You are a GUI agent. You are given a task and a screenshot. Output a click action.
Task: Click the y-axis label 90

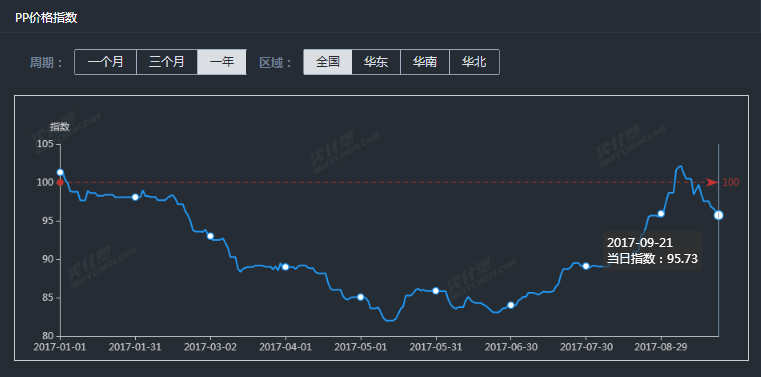[49, 259]
